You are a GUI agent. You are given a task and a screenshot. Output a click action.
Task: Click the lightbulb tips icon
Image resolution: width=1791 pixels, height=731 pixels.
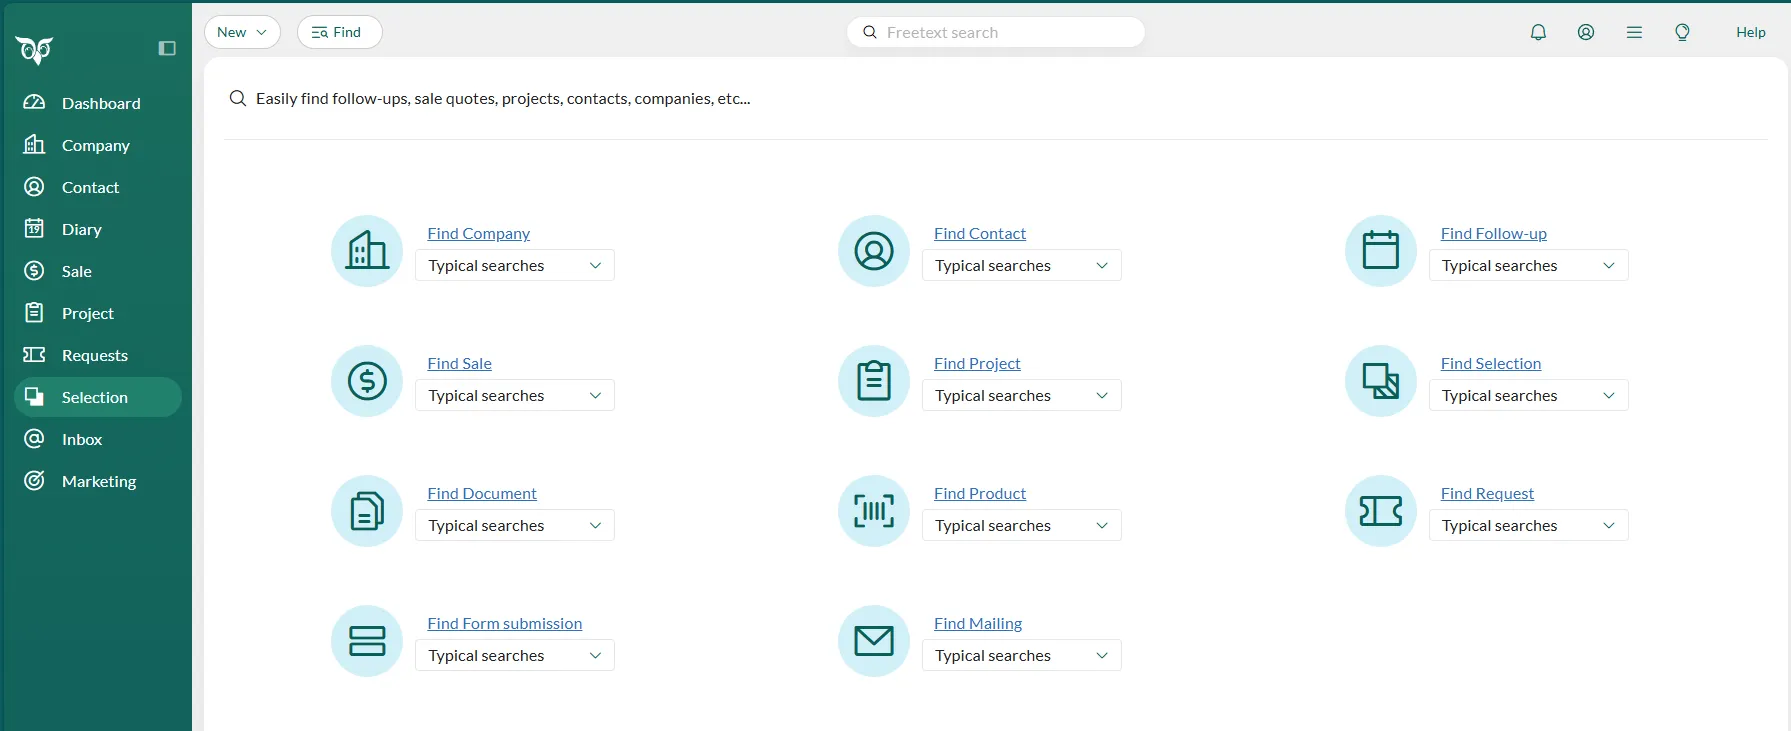pyautogui.click(x=1682, y=32)
